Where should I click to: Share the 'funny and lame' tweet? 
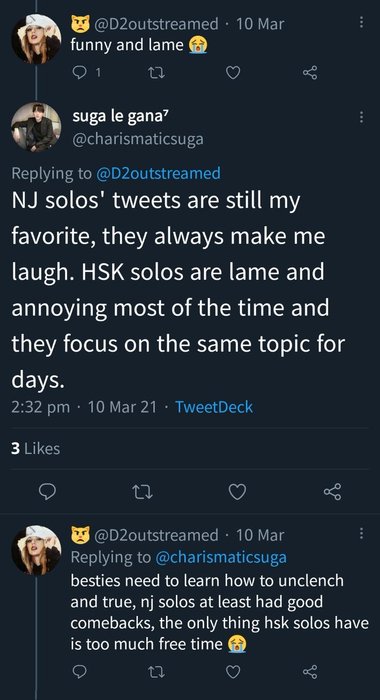pyautogui.click(x=310, y=73)
